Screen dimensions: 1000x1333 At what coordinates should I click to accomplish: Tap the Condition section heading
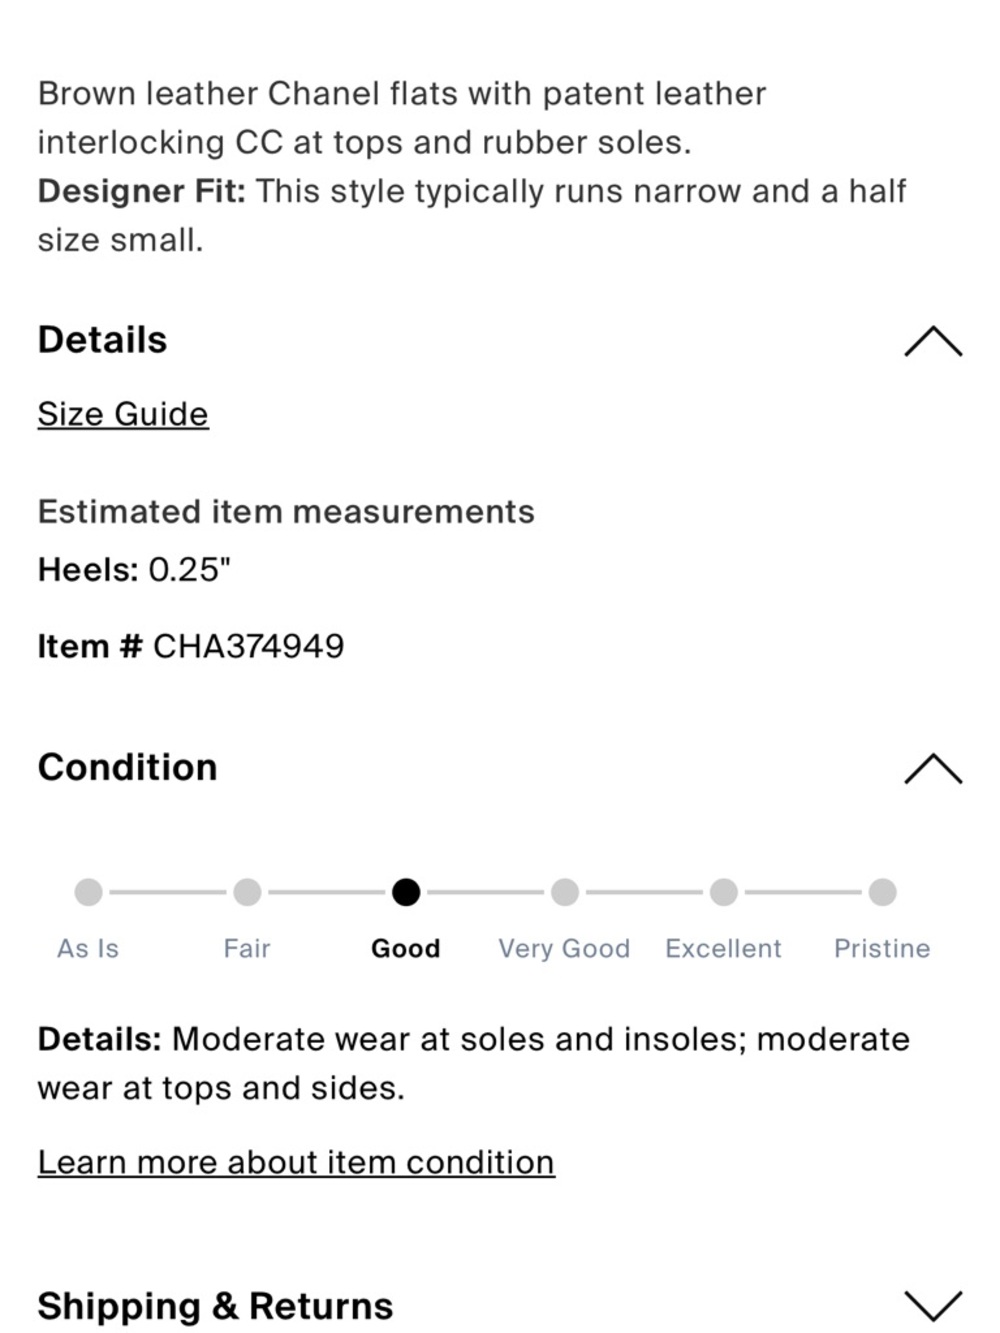[x=127, y=767]
